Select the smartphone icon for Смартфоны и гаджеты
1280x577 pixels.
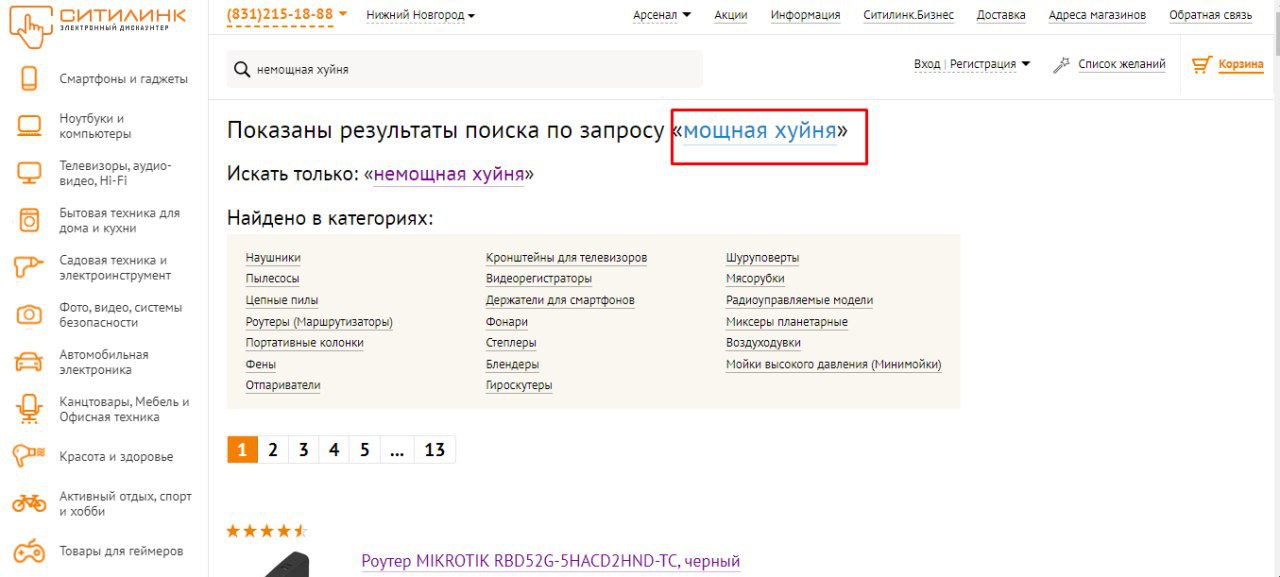29,79
